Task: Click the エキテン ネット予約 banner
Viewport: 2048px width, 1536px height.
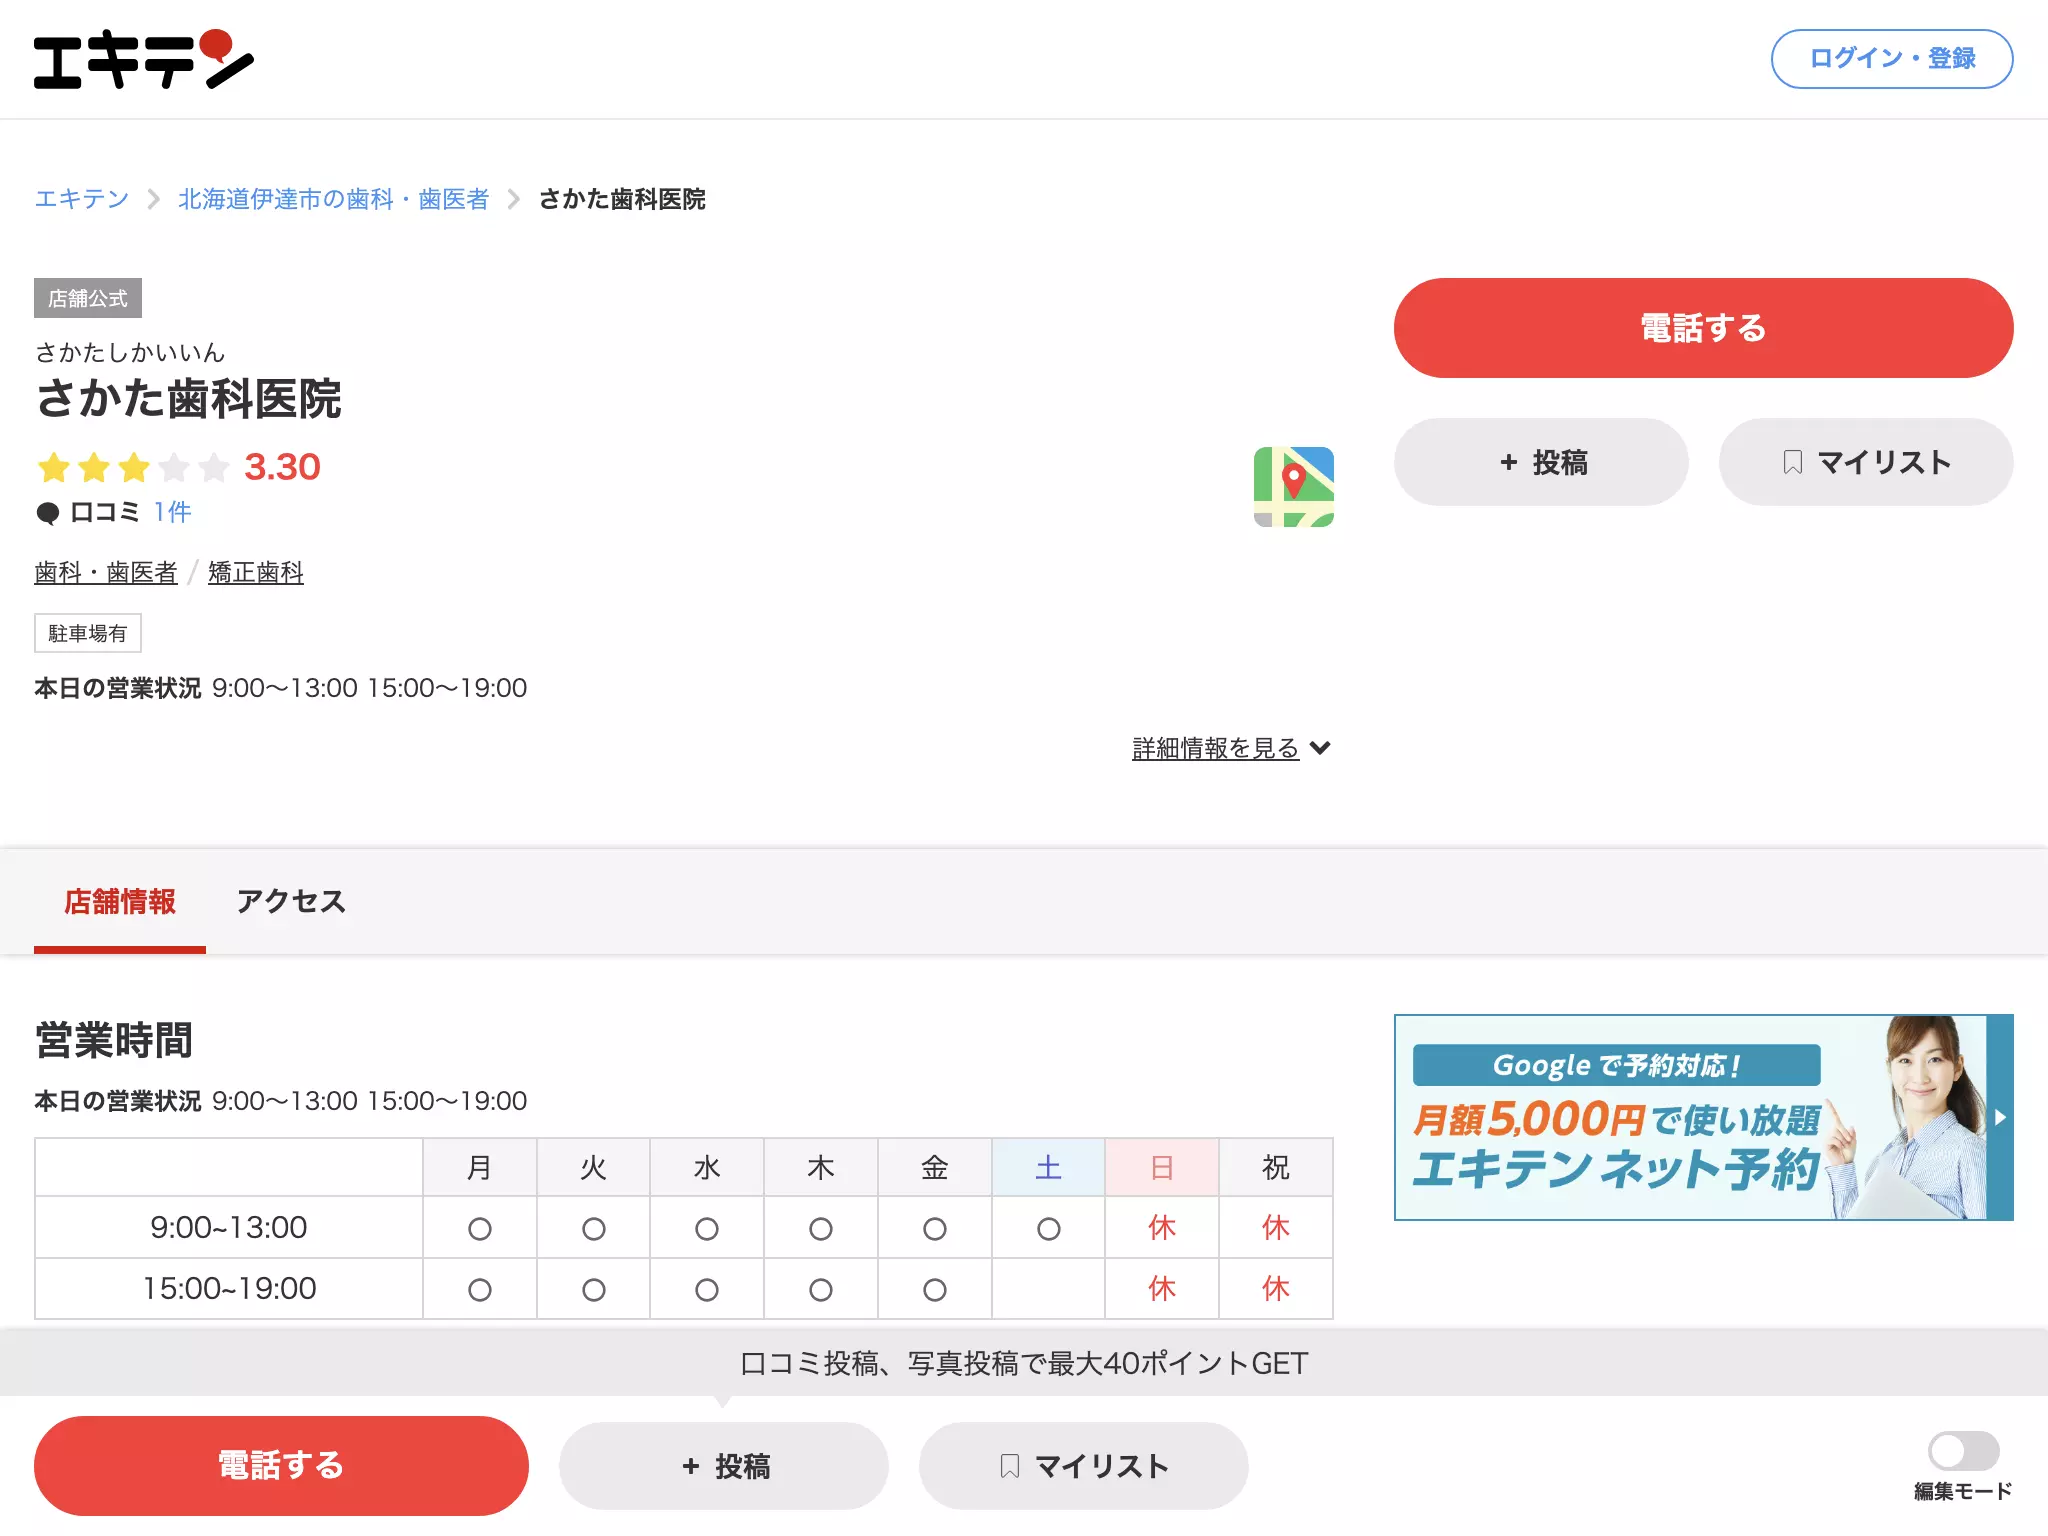Action: (1703, 1117)
